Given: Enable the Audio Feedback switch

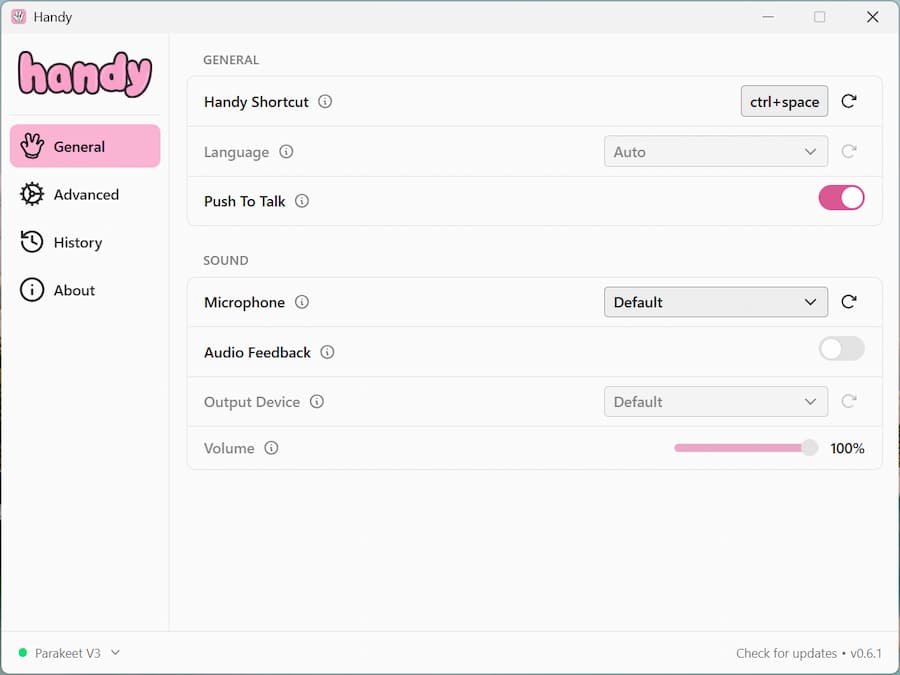Looking at the screenshot, I should coord(841,349).
